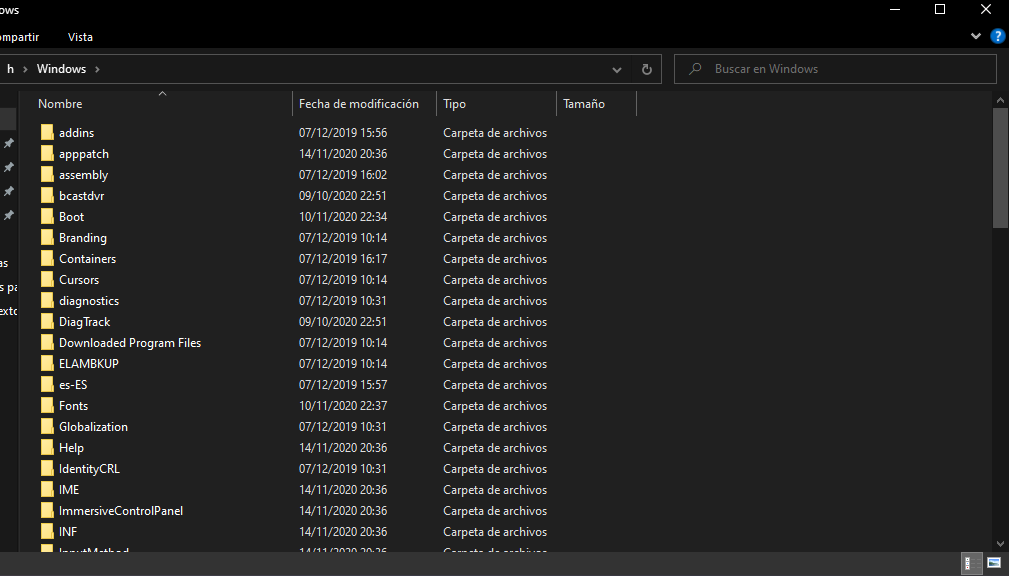
Task: Expand the ribbon with the chevron
Action: pyautogui.click(x=976, y=37)
